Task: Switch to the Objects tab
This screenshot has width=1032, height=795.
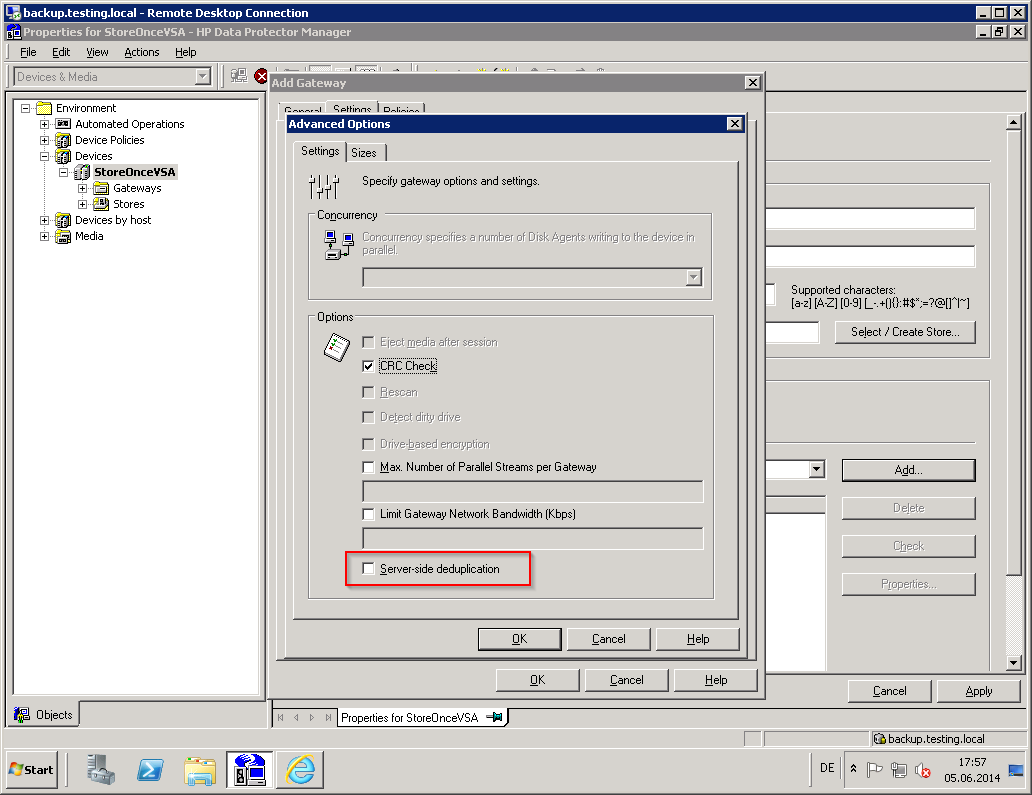Action: (x=45, y=715)
